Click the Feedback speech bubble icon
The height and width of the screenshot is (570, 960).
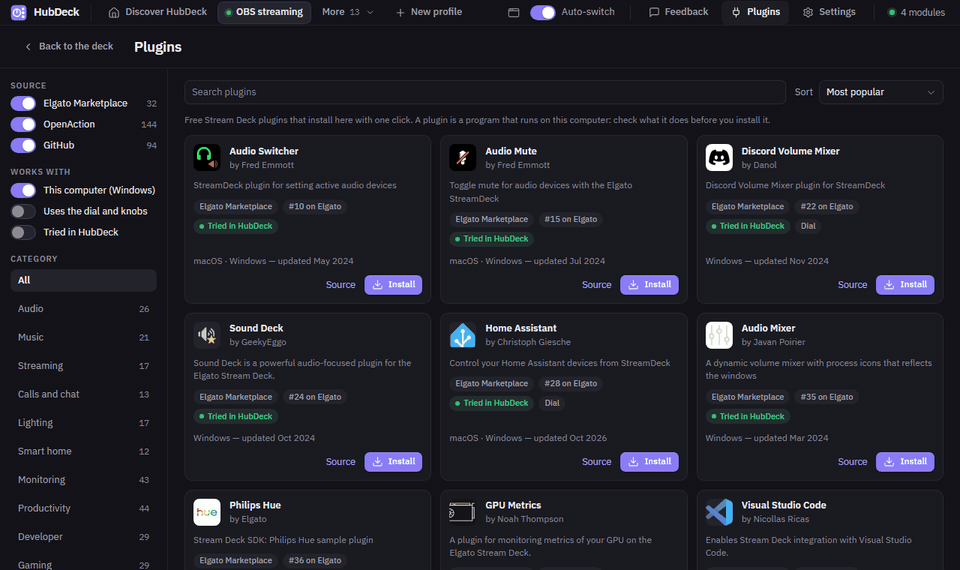click(x=654, y=12)
